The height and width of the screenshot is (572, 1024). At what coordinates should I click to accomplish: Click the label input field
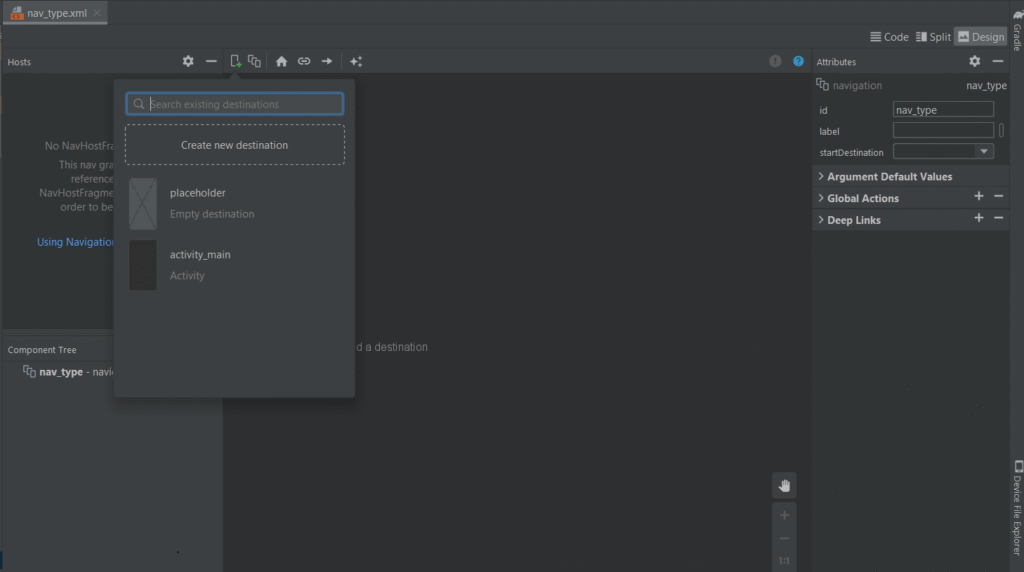(x=943, y=131)
